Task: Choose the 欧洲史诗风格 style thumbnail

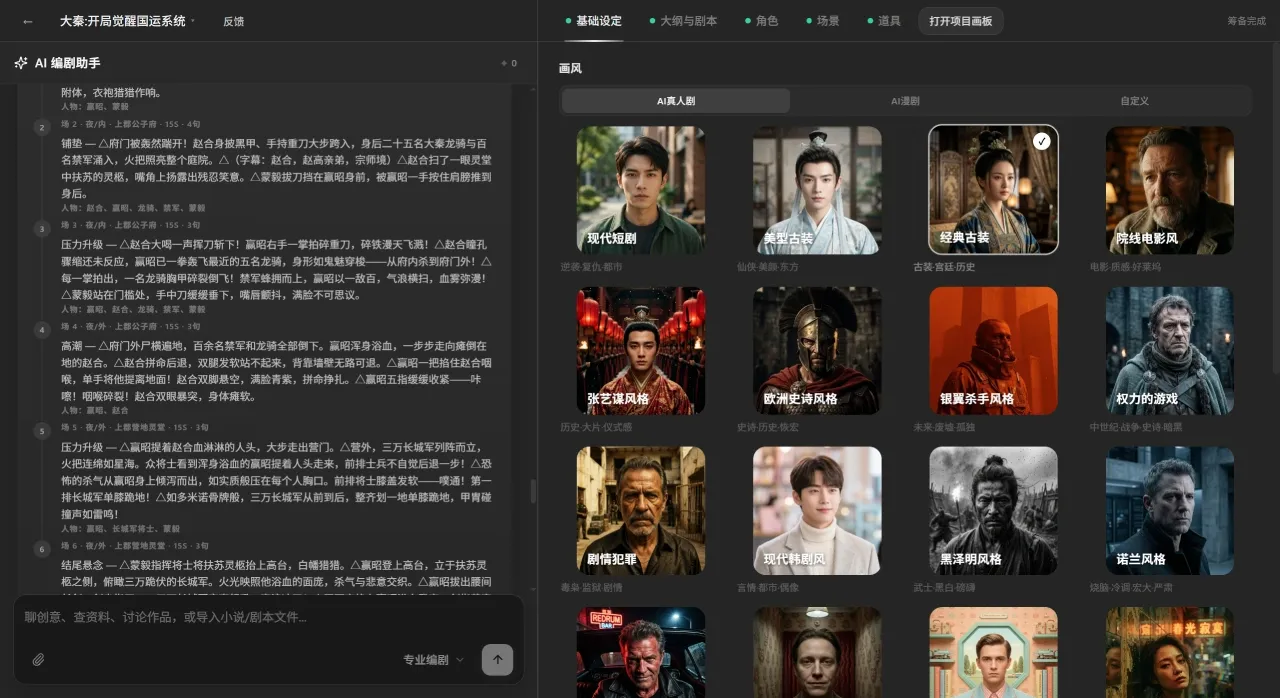Action: 817,350
